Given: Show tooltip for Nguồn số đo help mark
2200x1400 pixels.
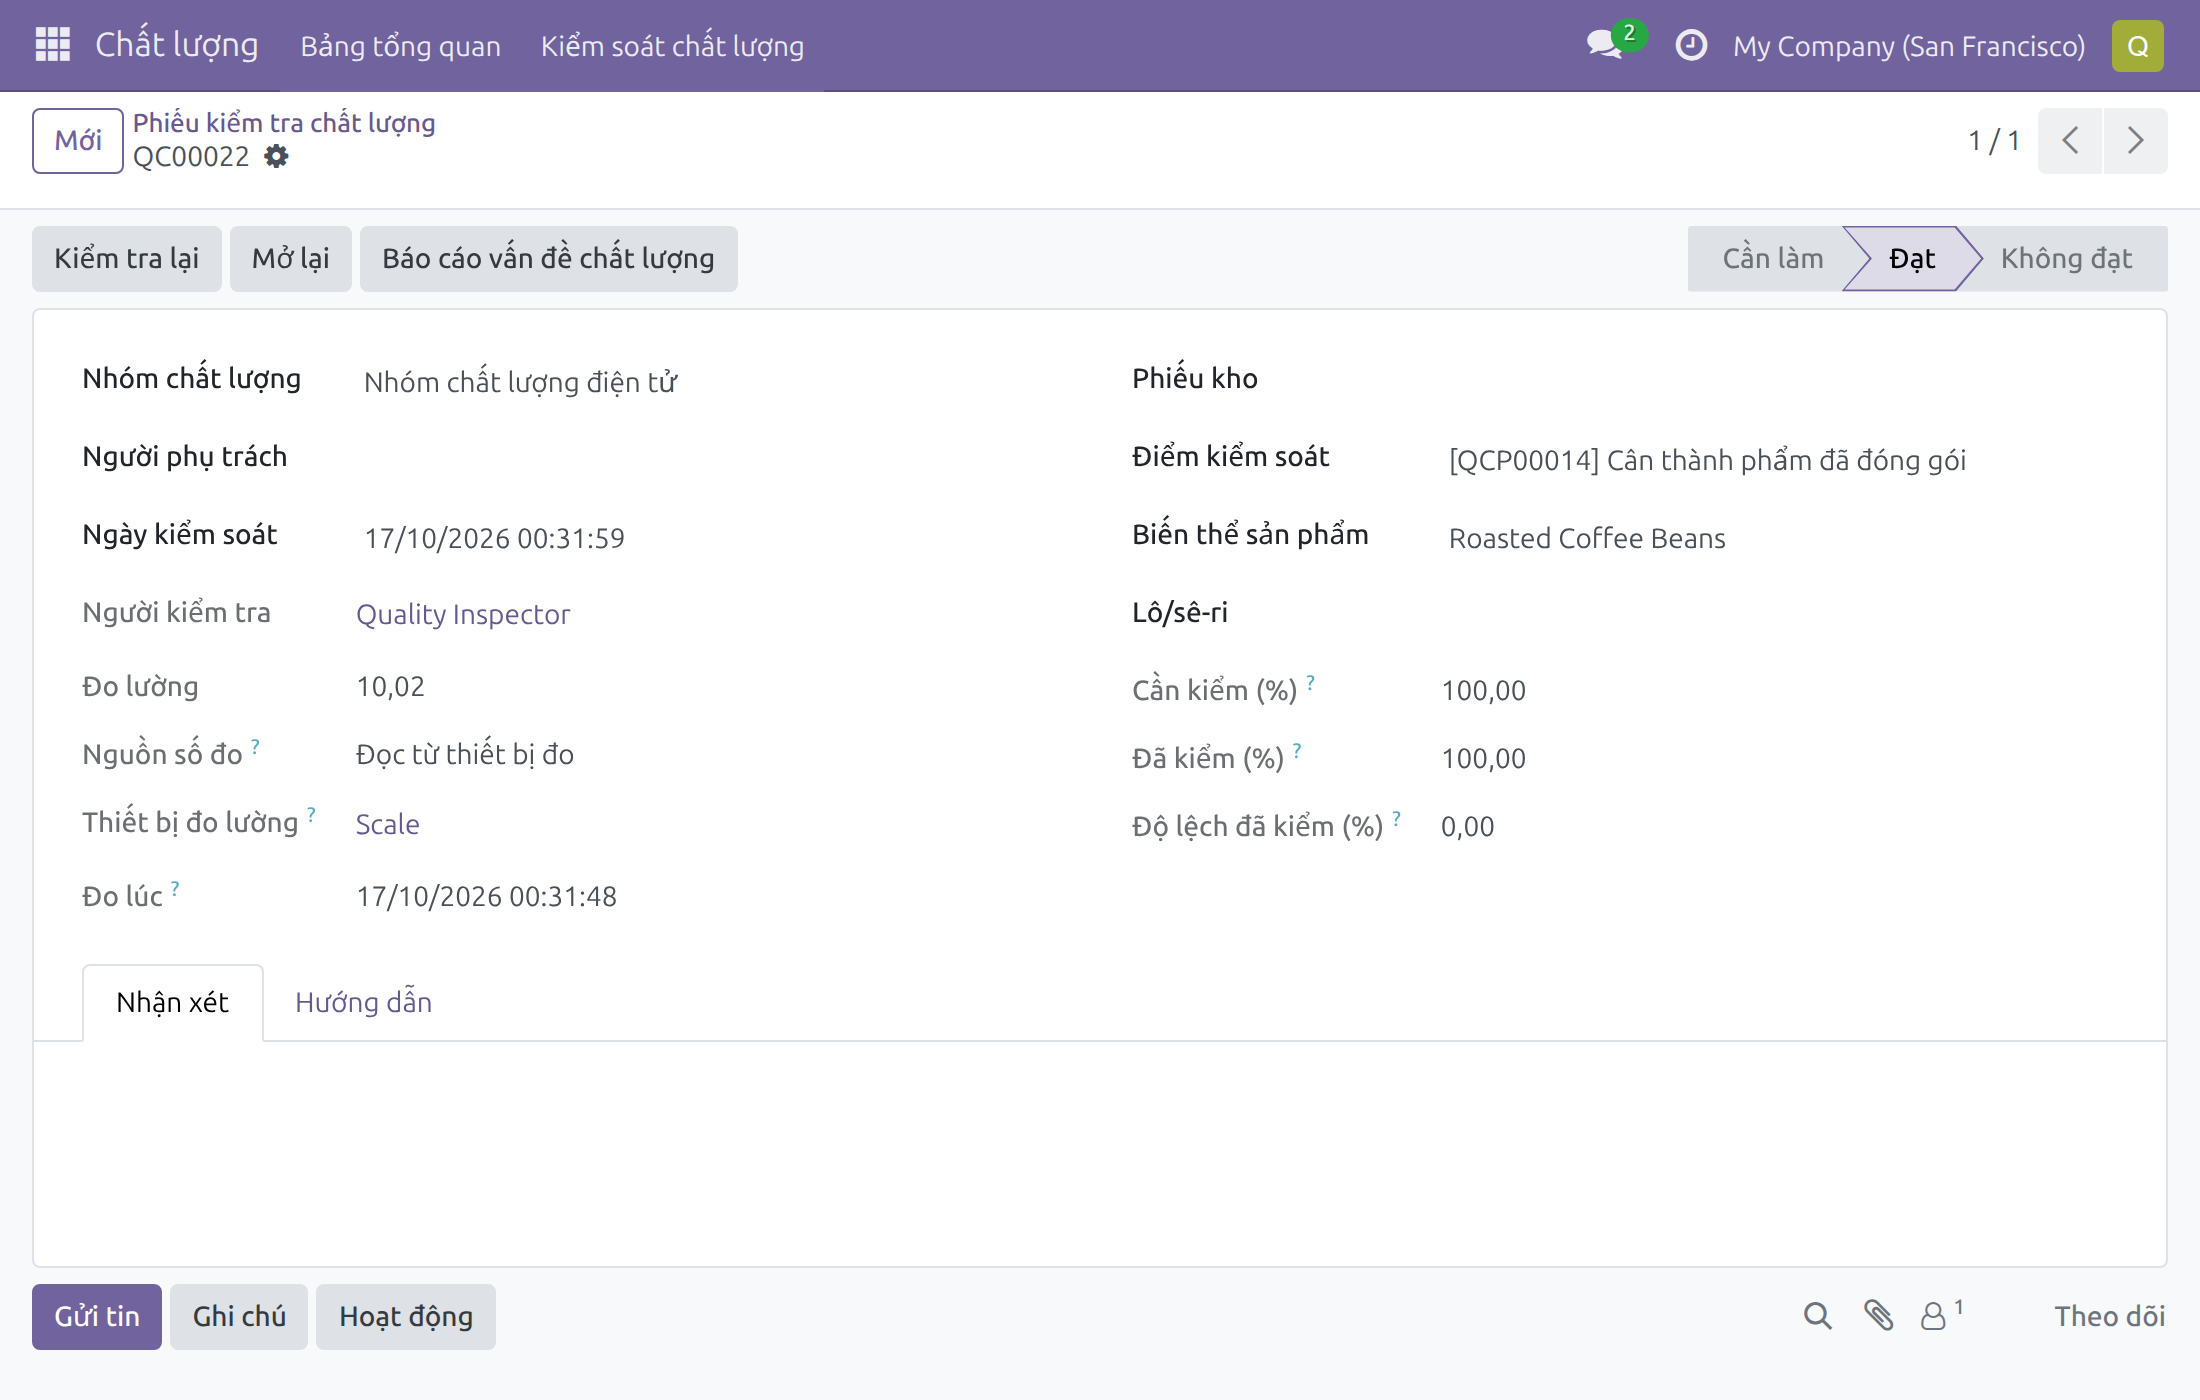Looking at the screenshot, I should point(255,746).
